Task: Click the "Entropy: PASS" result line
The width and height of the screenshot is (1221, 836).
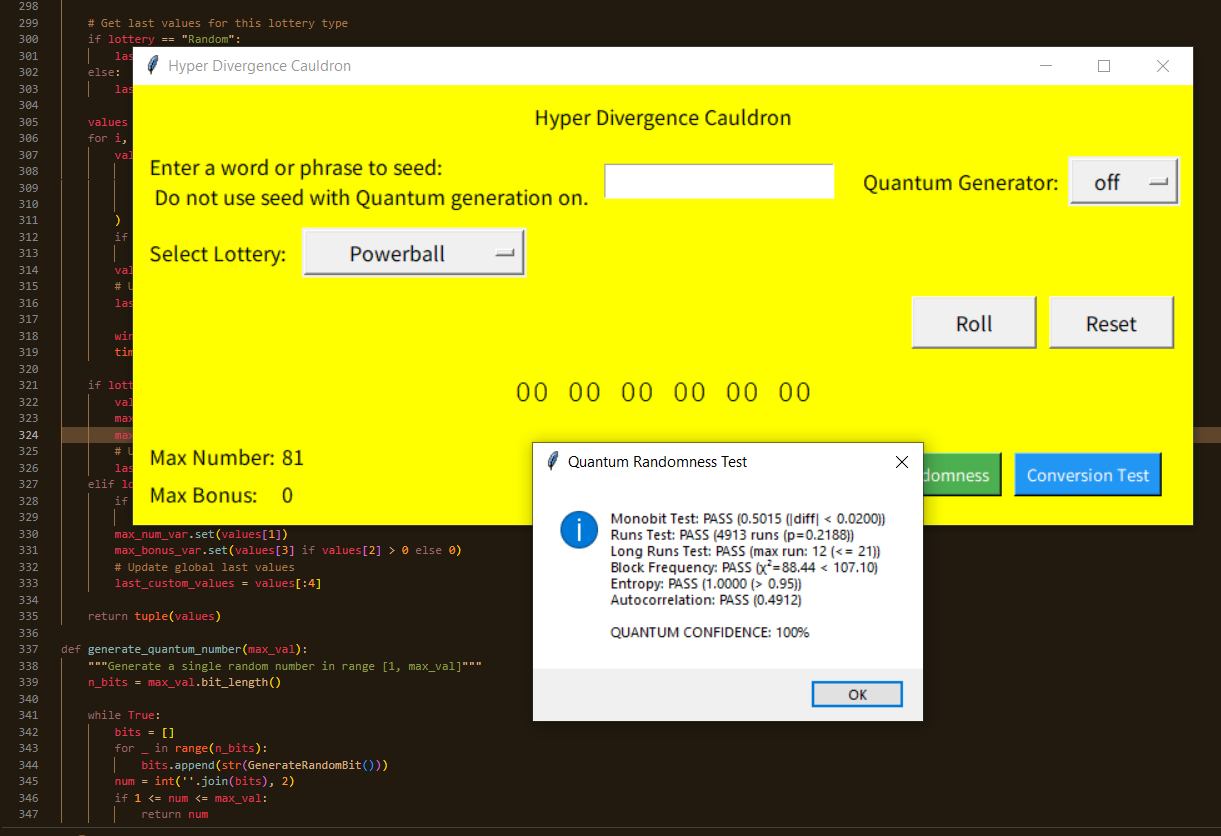Action: pyautogui.click(x=706, y=583)
